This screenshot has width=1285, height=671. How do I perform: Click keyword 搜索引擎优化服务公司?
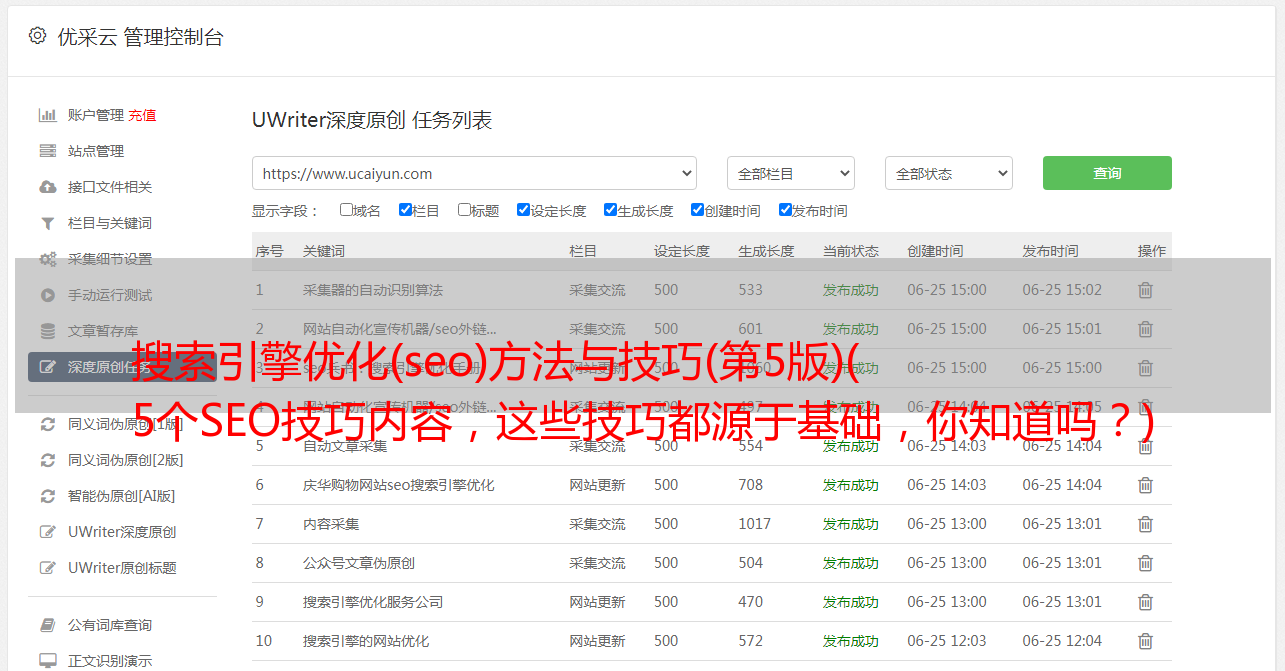point(373,602)
